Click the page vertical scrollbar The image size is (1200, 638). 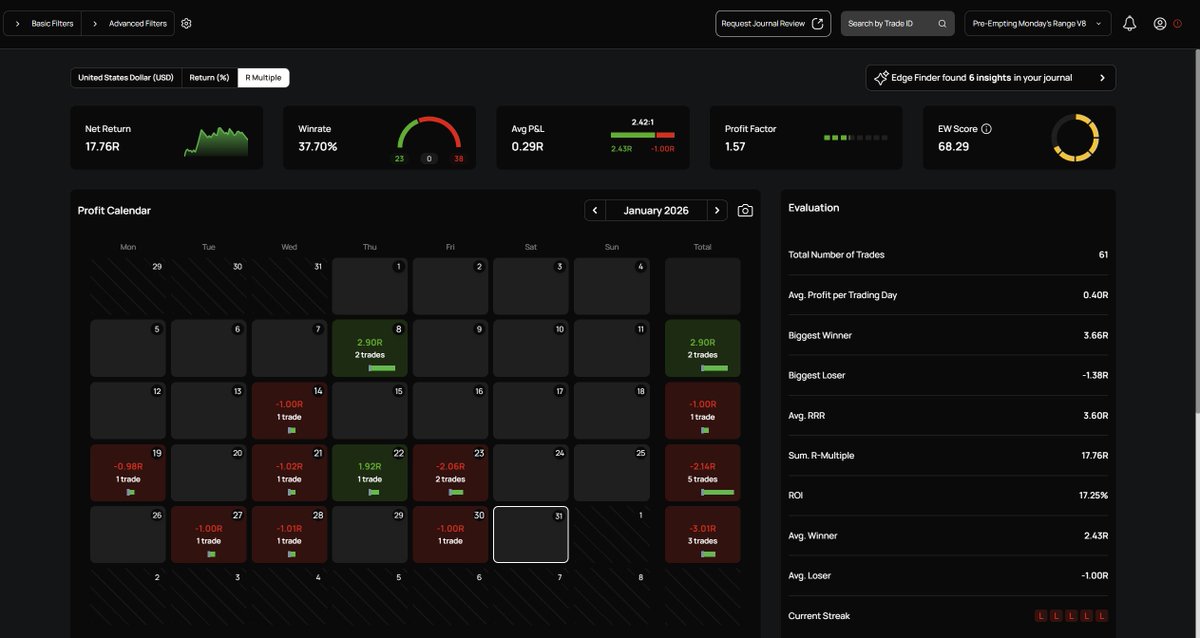[x=1195, y=230]
